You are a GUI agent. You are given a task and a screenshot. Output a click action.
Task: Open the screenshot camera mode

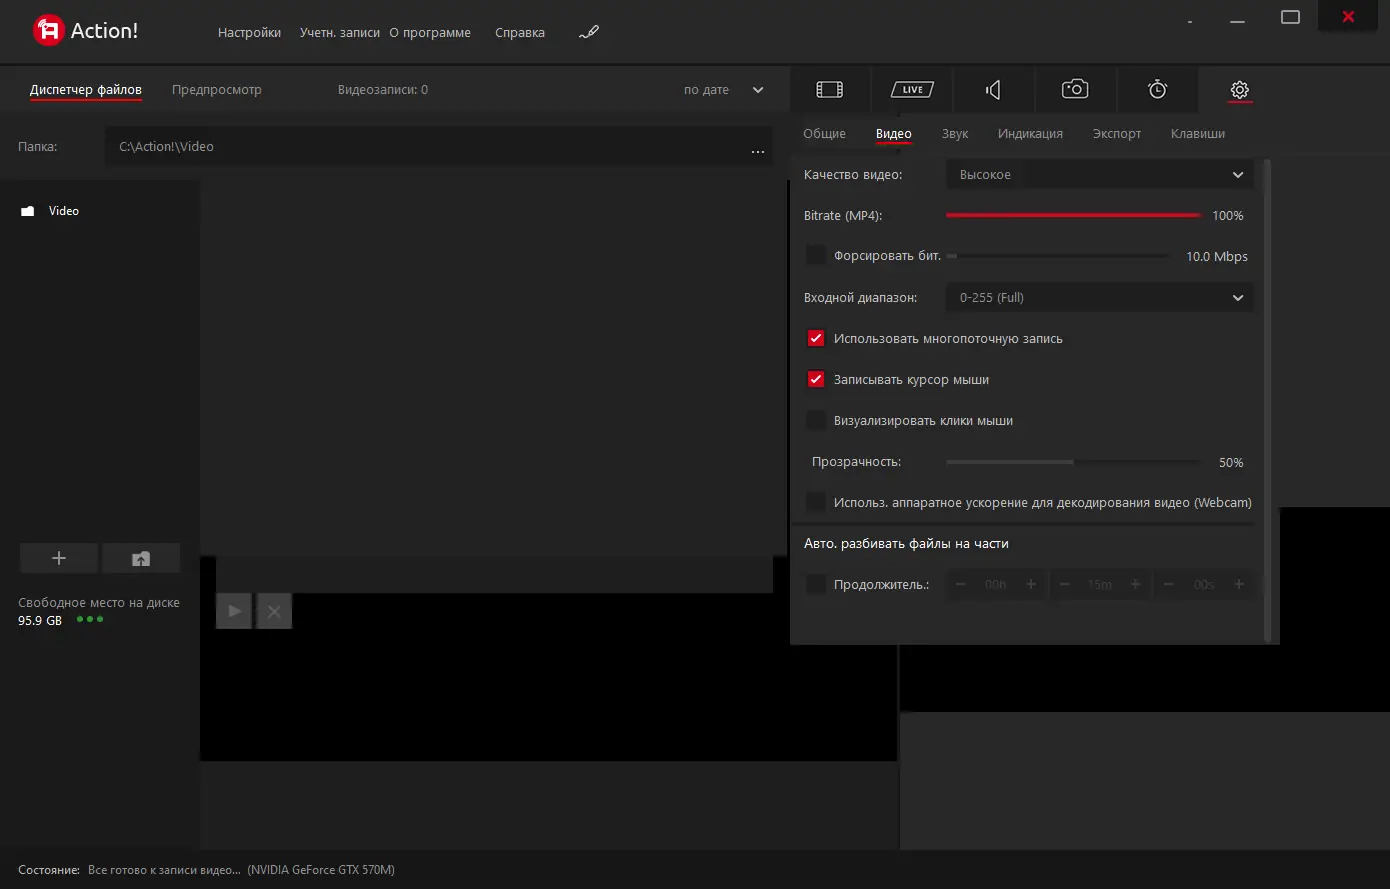(x=1075, y=89)
